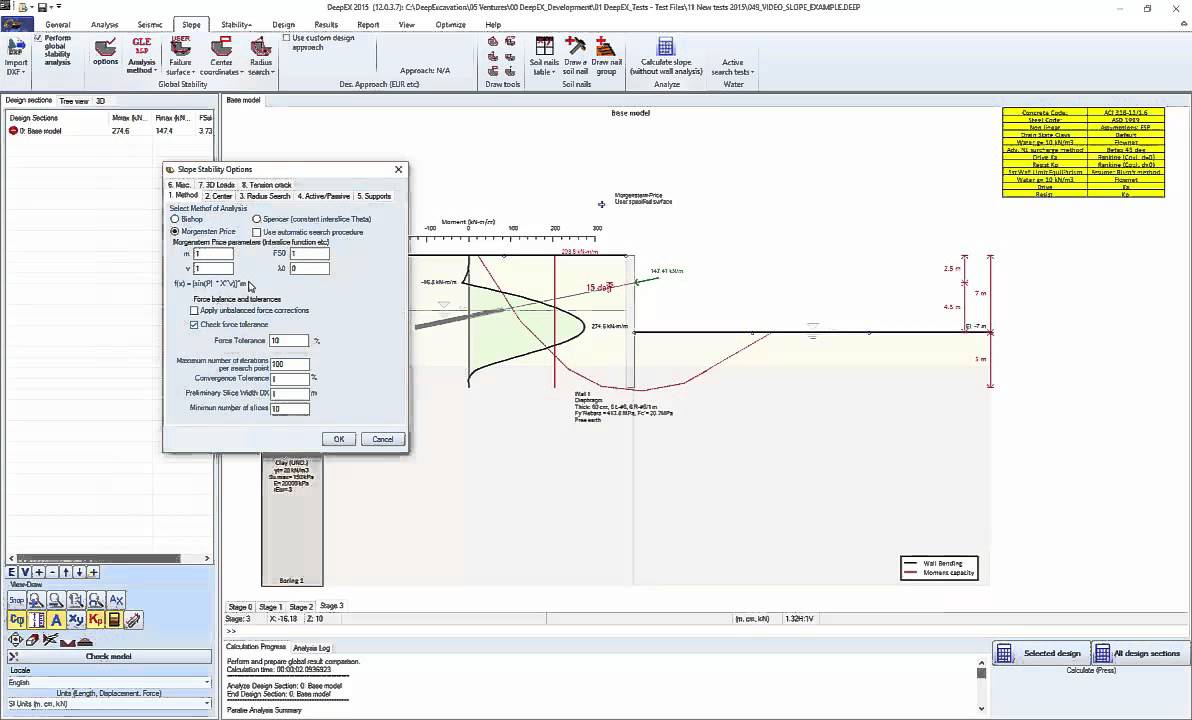Click the down arrow button in left panel
The height and width of the screenshot is (720, 1192).
click(x=79, y=573)
